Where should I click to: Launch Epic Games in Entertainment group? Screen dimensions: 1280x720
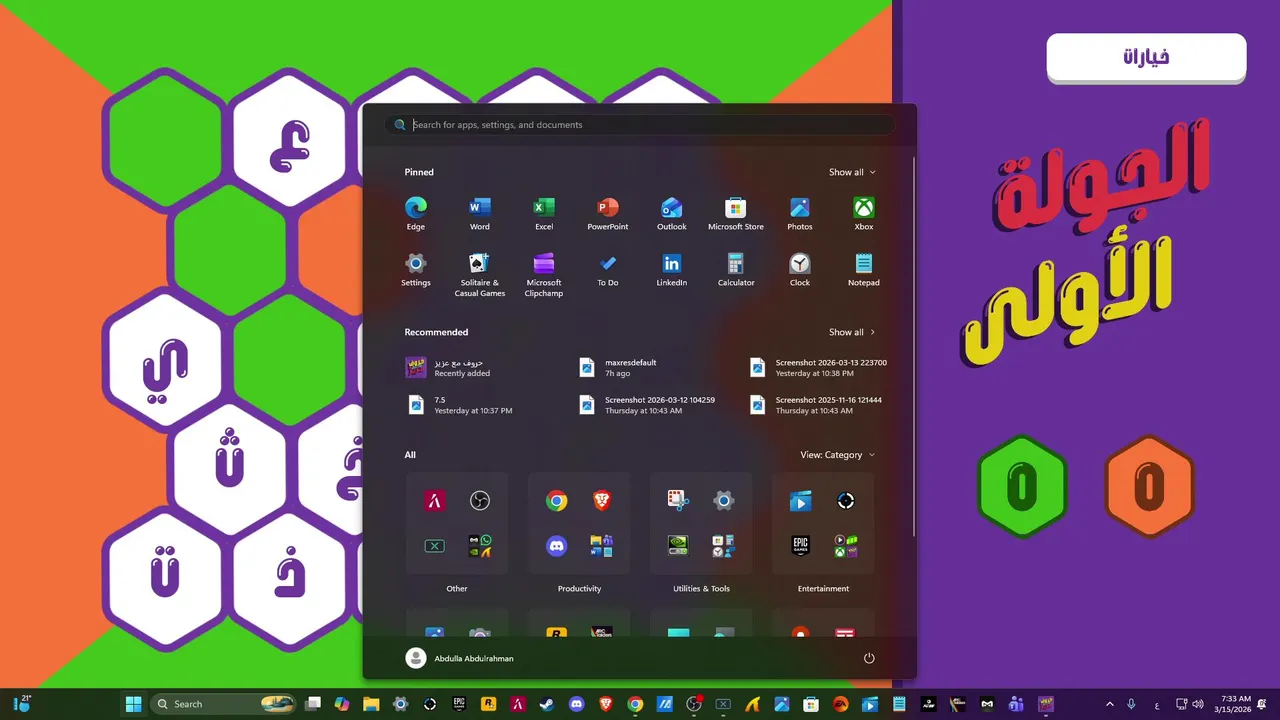(x=801, y=546)
